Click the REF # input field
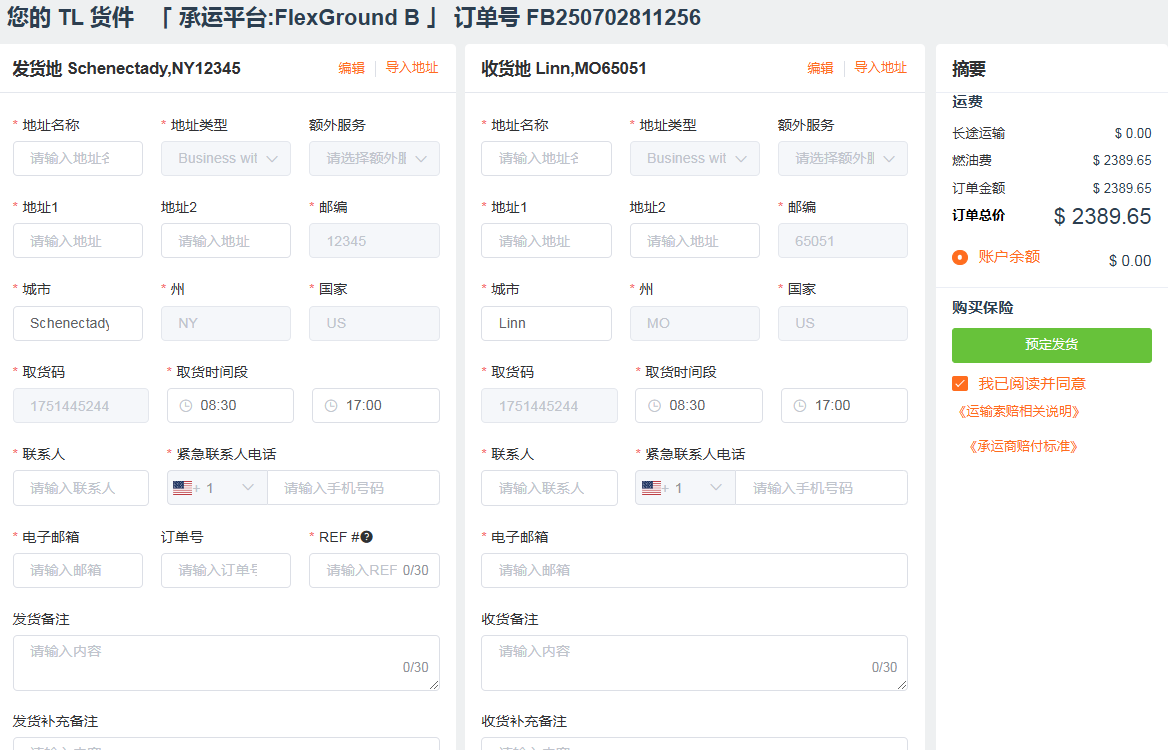This screenshot has height=750, width=1168. click(x=375, y=571)
